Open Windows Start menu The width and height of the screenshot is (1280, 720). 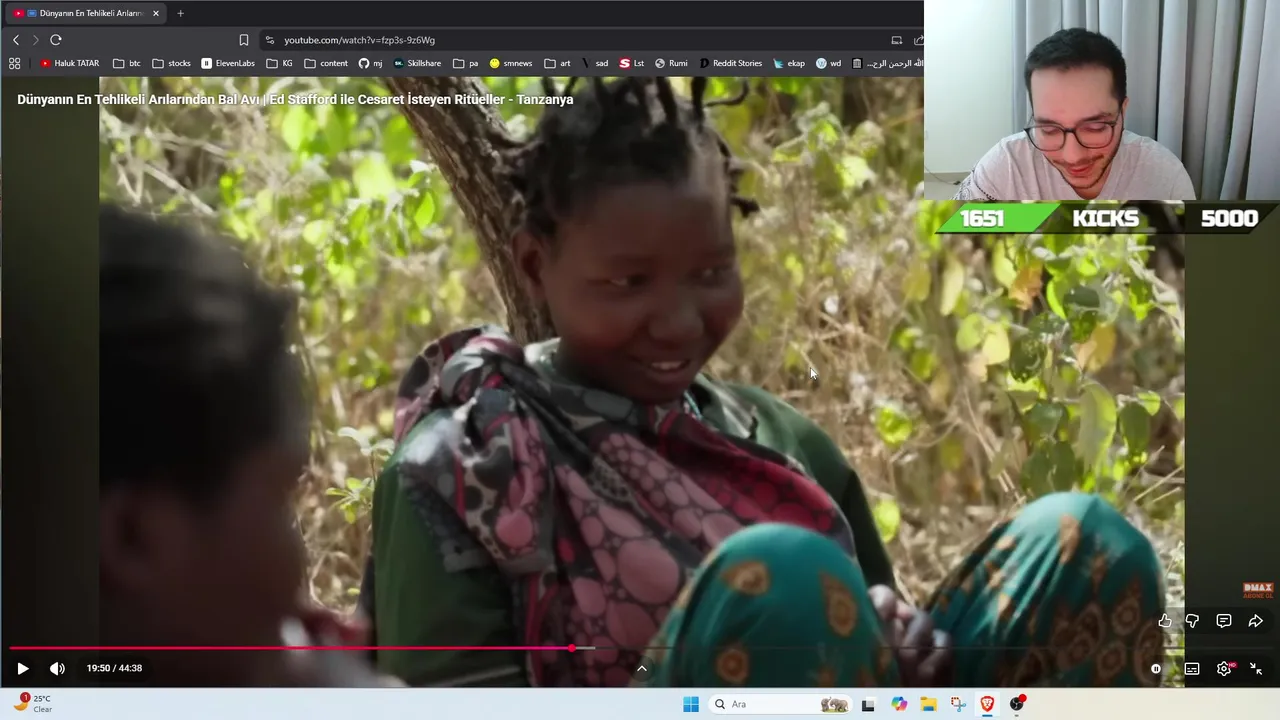691,704
